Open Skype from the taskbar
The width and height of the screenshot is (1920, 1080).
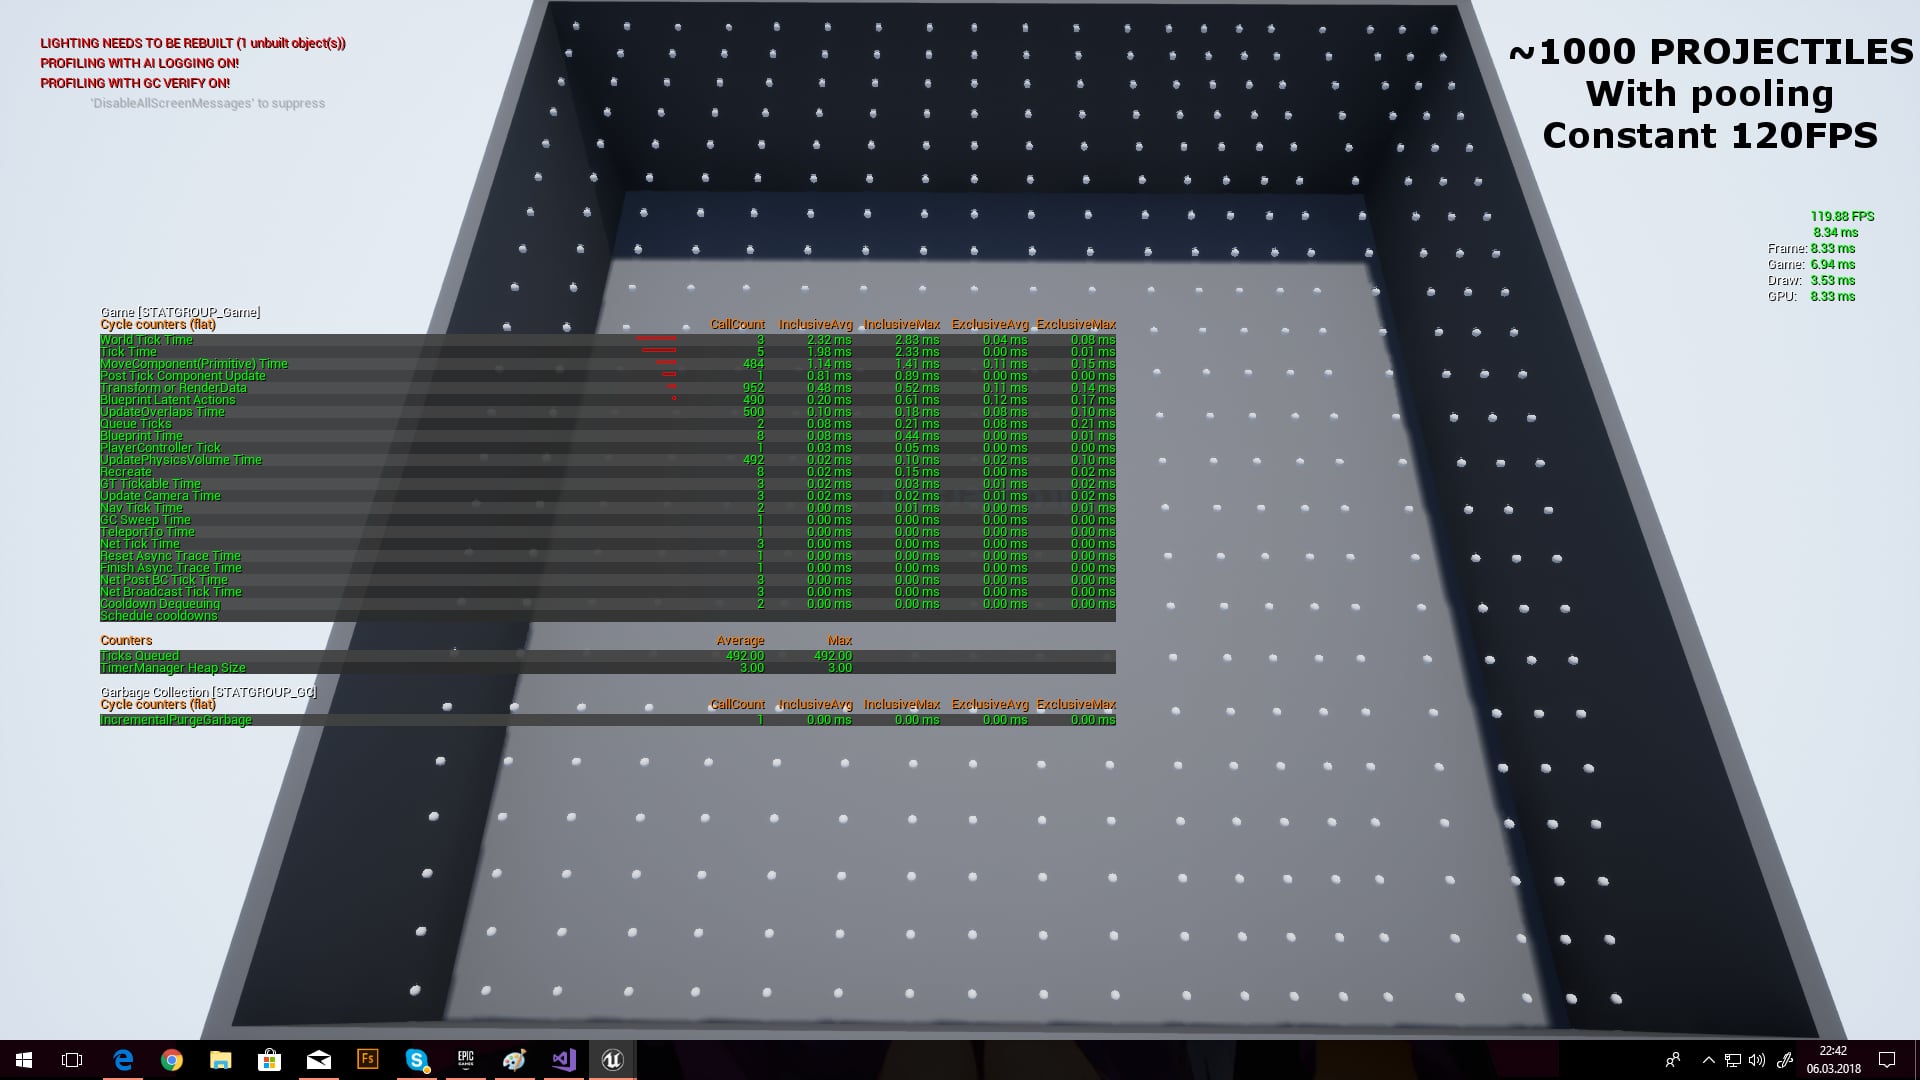pyautogui.click(x=417, y=1060)
